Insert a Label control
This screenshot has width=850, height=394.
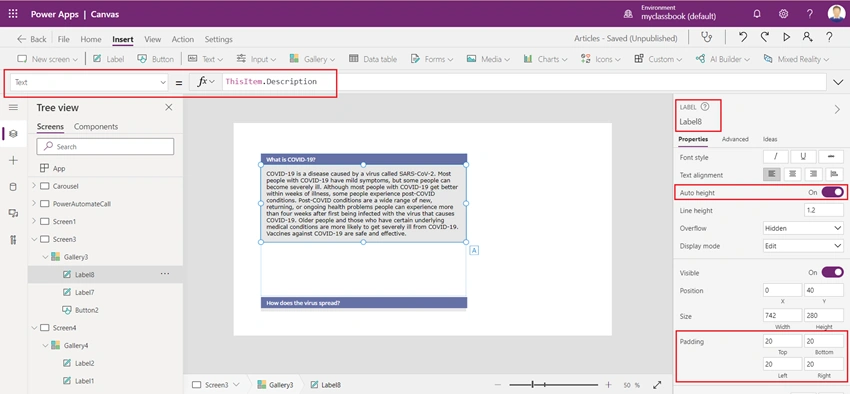point(108,59)
